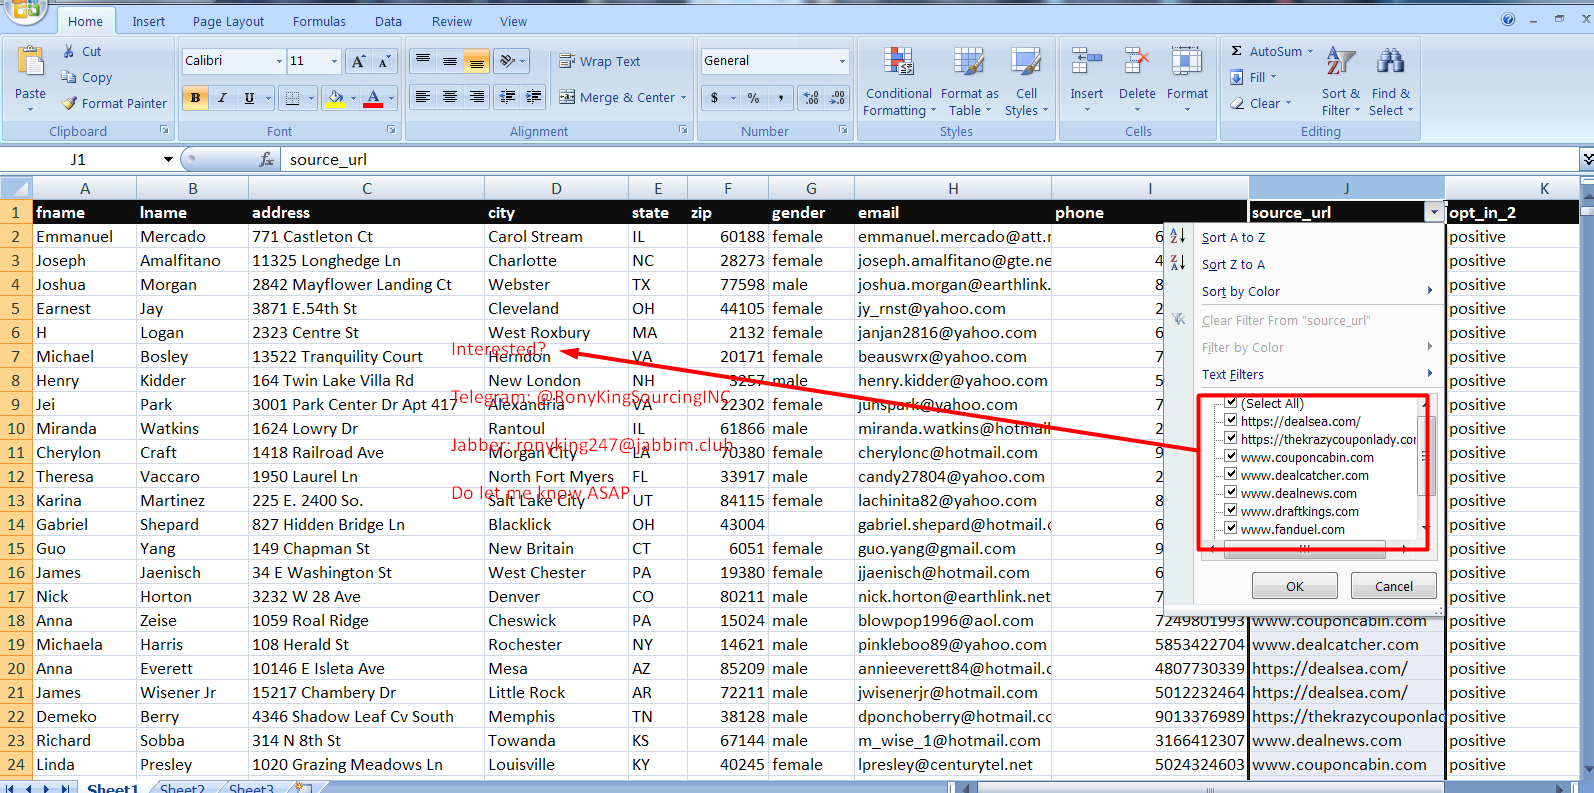Toggle the Select All checkbox
Image resolution: width=1594 pixels, height=793 pixels.
1231,403
